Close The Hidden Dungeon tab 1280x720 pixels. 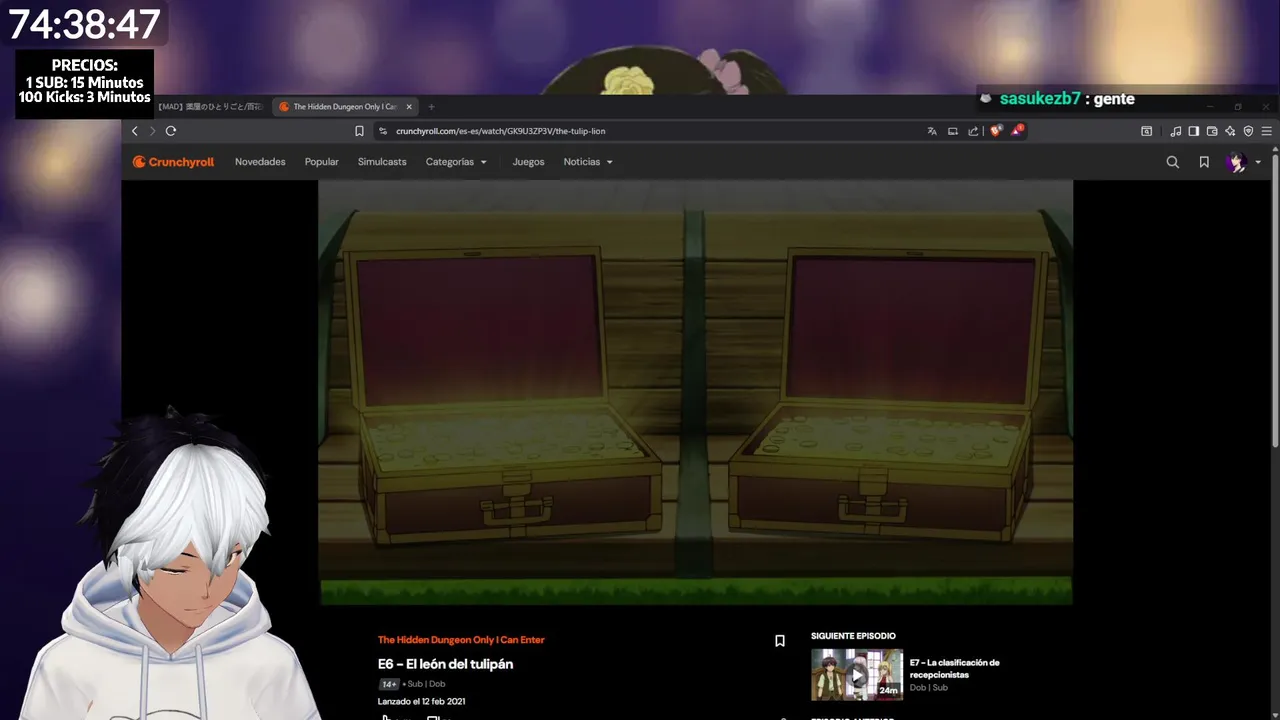(409, 107)
